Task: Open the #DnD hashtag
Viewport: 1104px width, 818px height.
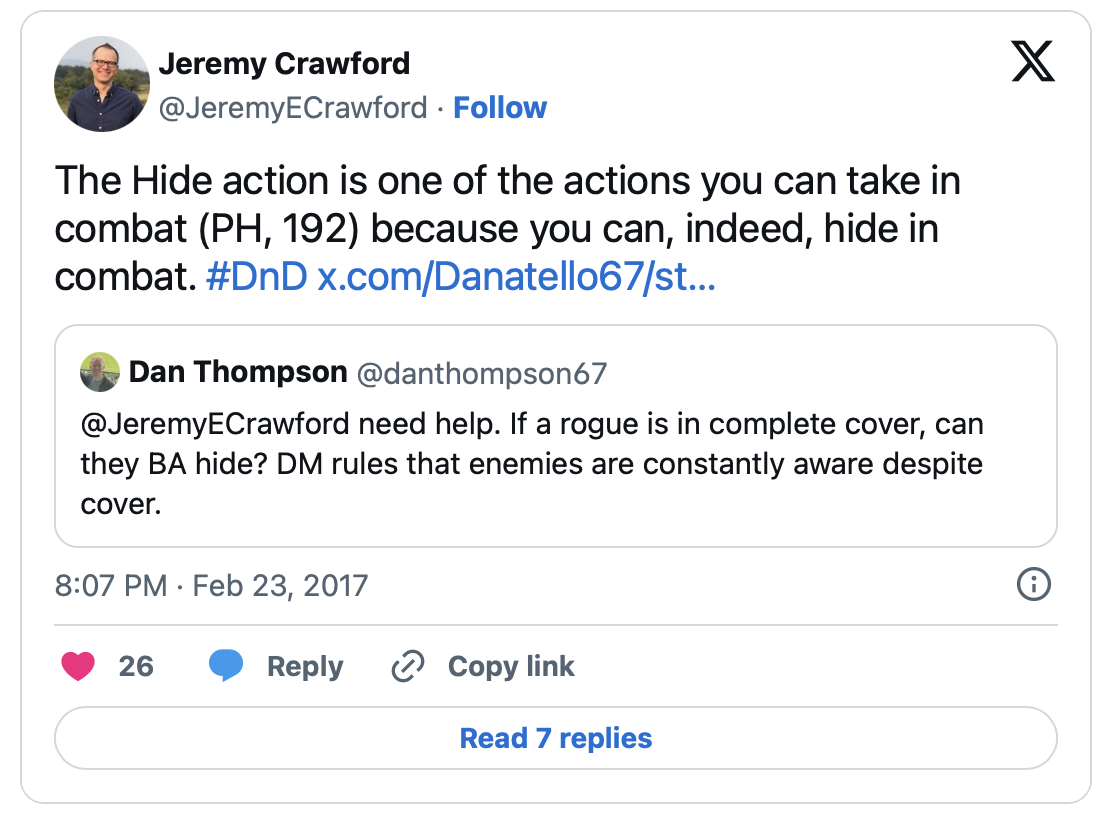Action: tap(256, 277)
